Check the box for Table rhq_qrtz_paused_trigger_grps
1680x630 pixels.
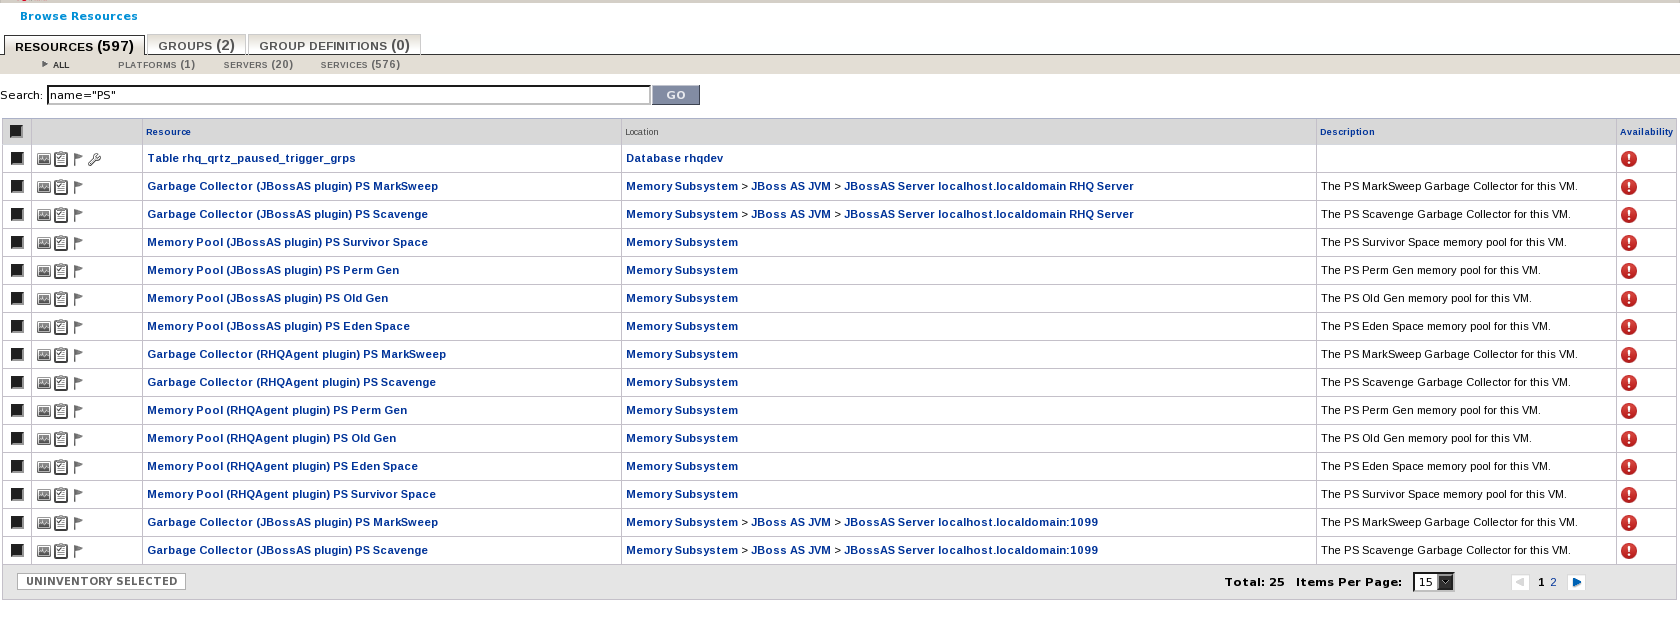pyautogui.click(x=17, y=158)
